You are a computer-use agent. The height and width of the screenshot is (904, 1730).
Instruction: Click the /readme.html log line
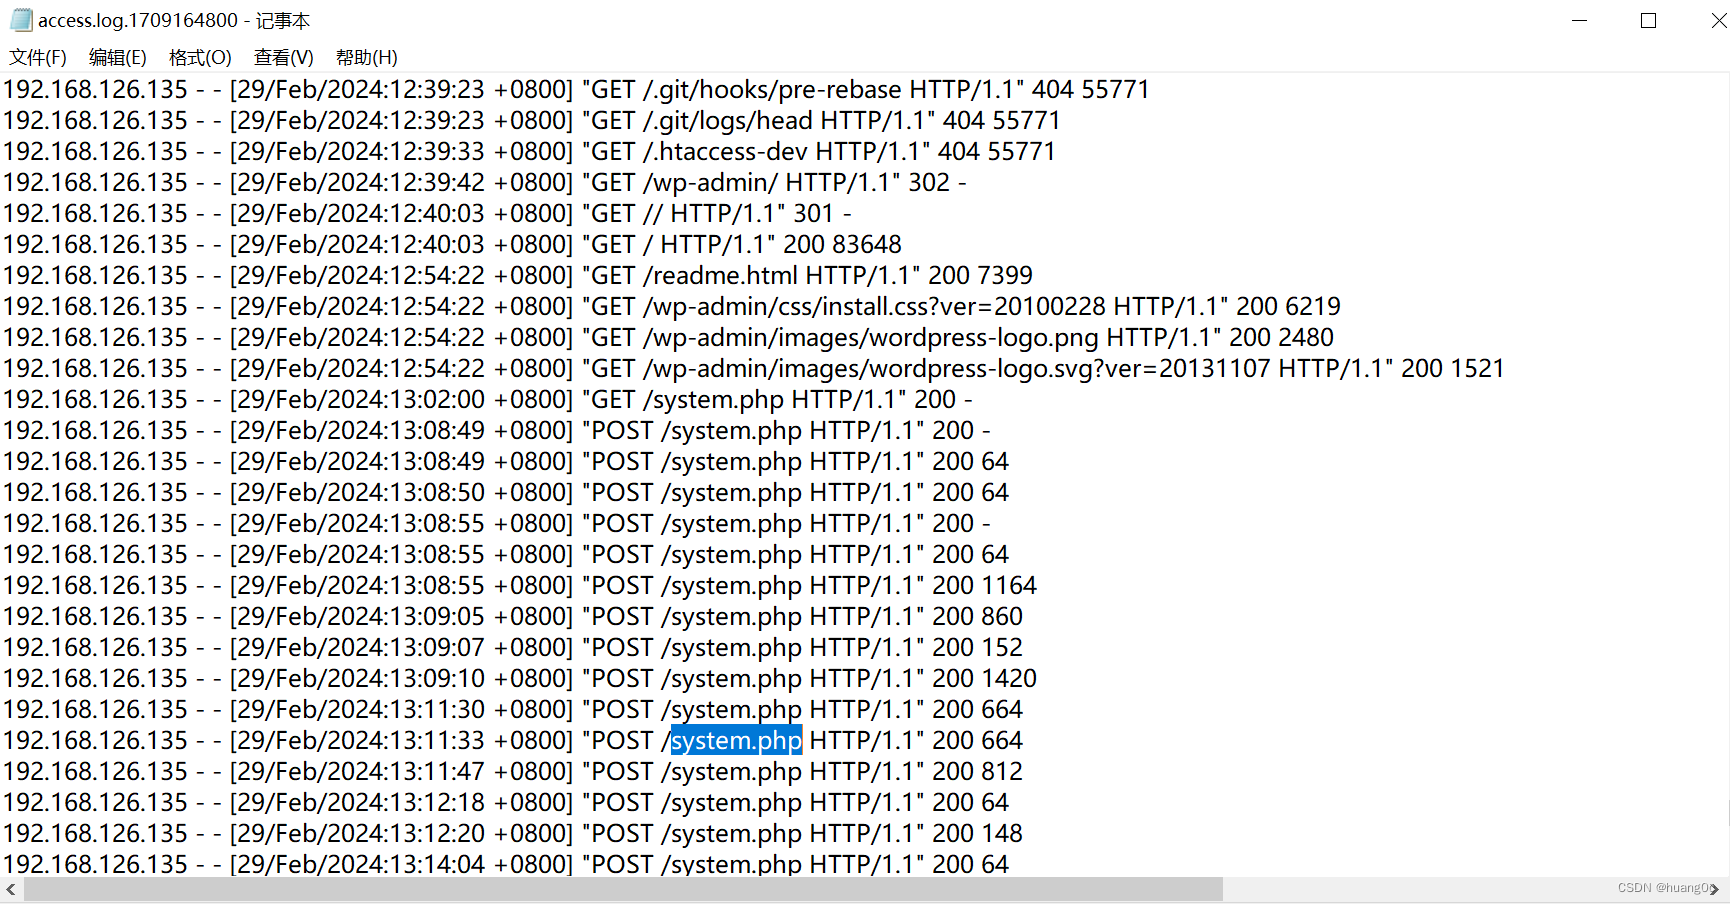518,276
